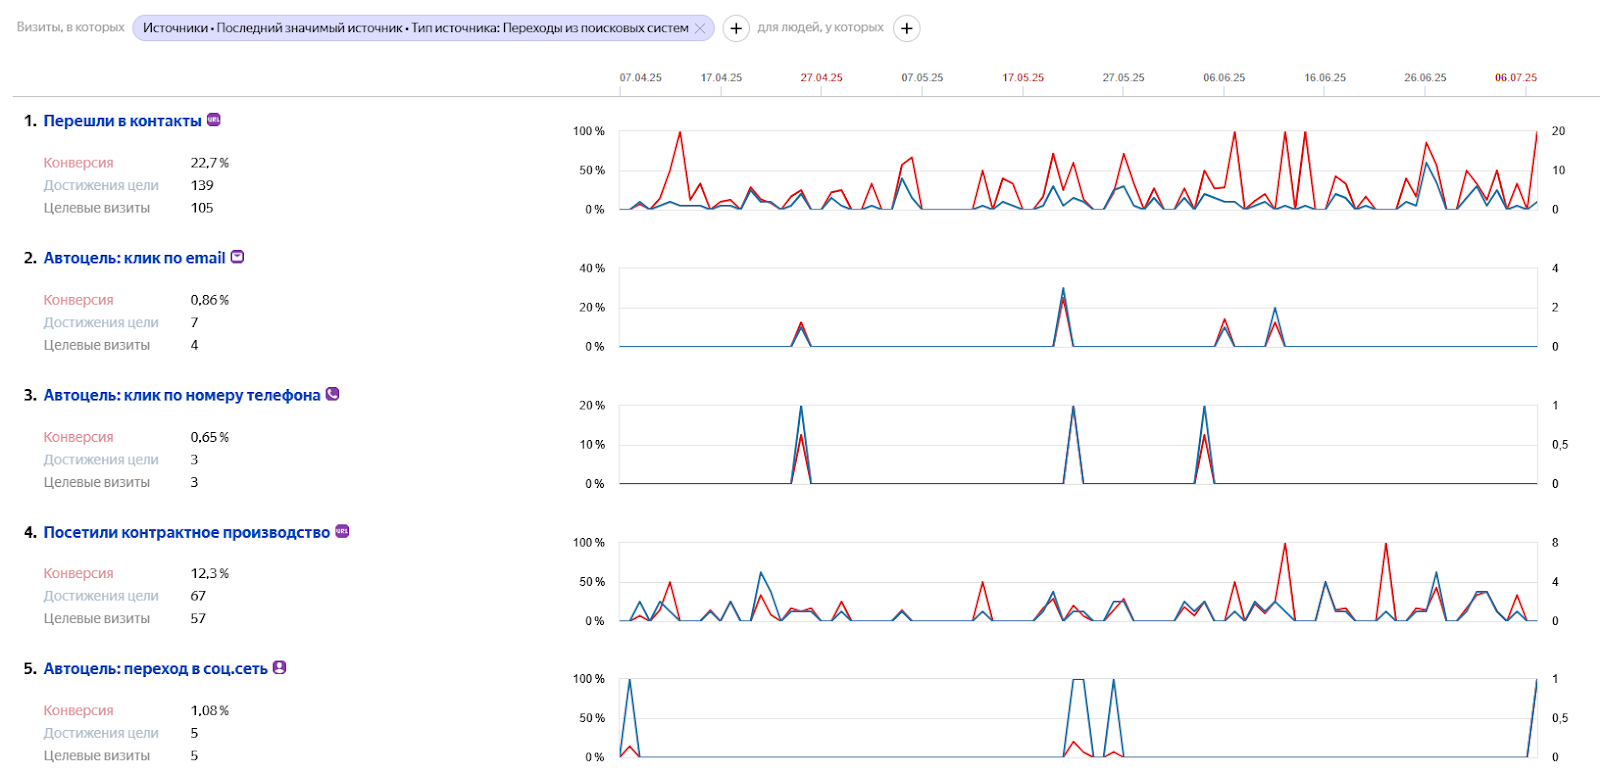The width and height of the screenshot is (1600, 776).
Task: Click URL icon beside Посетили контрактное производство
Action: coord(342,531)
